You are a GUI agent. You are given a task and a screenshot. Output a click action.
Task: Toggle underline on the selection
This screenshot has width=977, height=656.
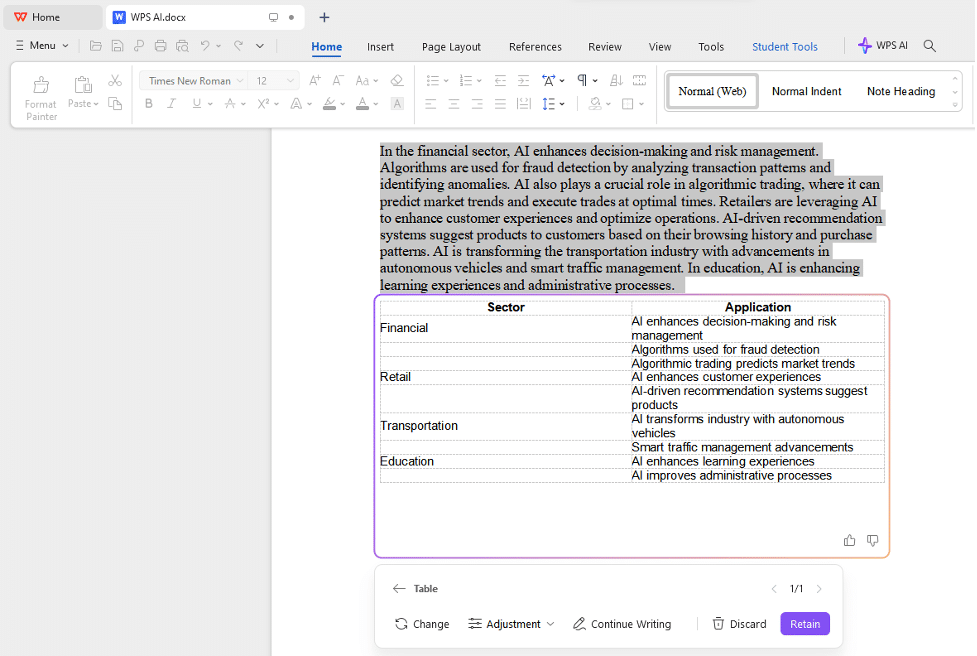195,103
